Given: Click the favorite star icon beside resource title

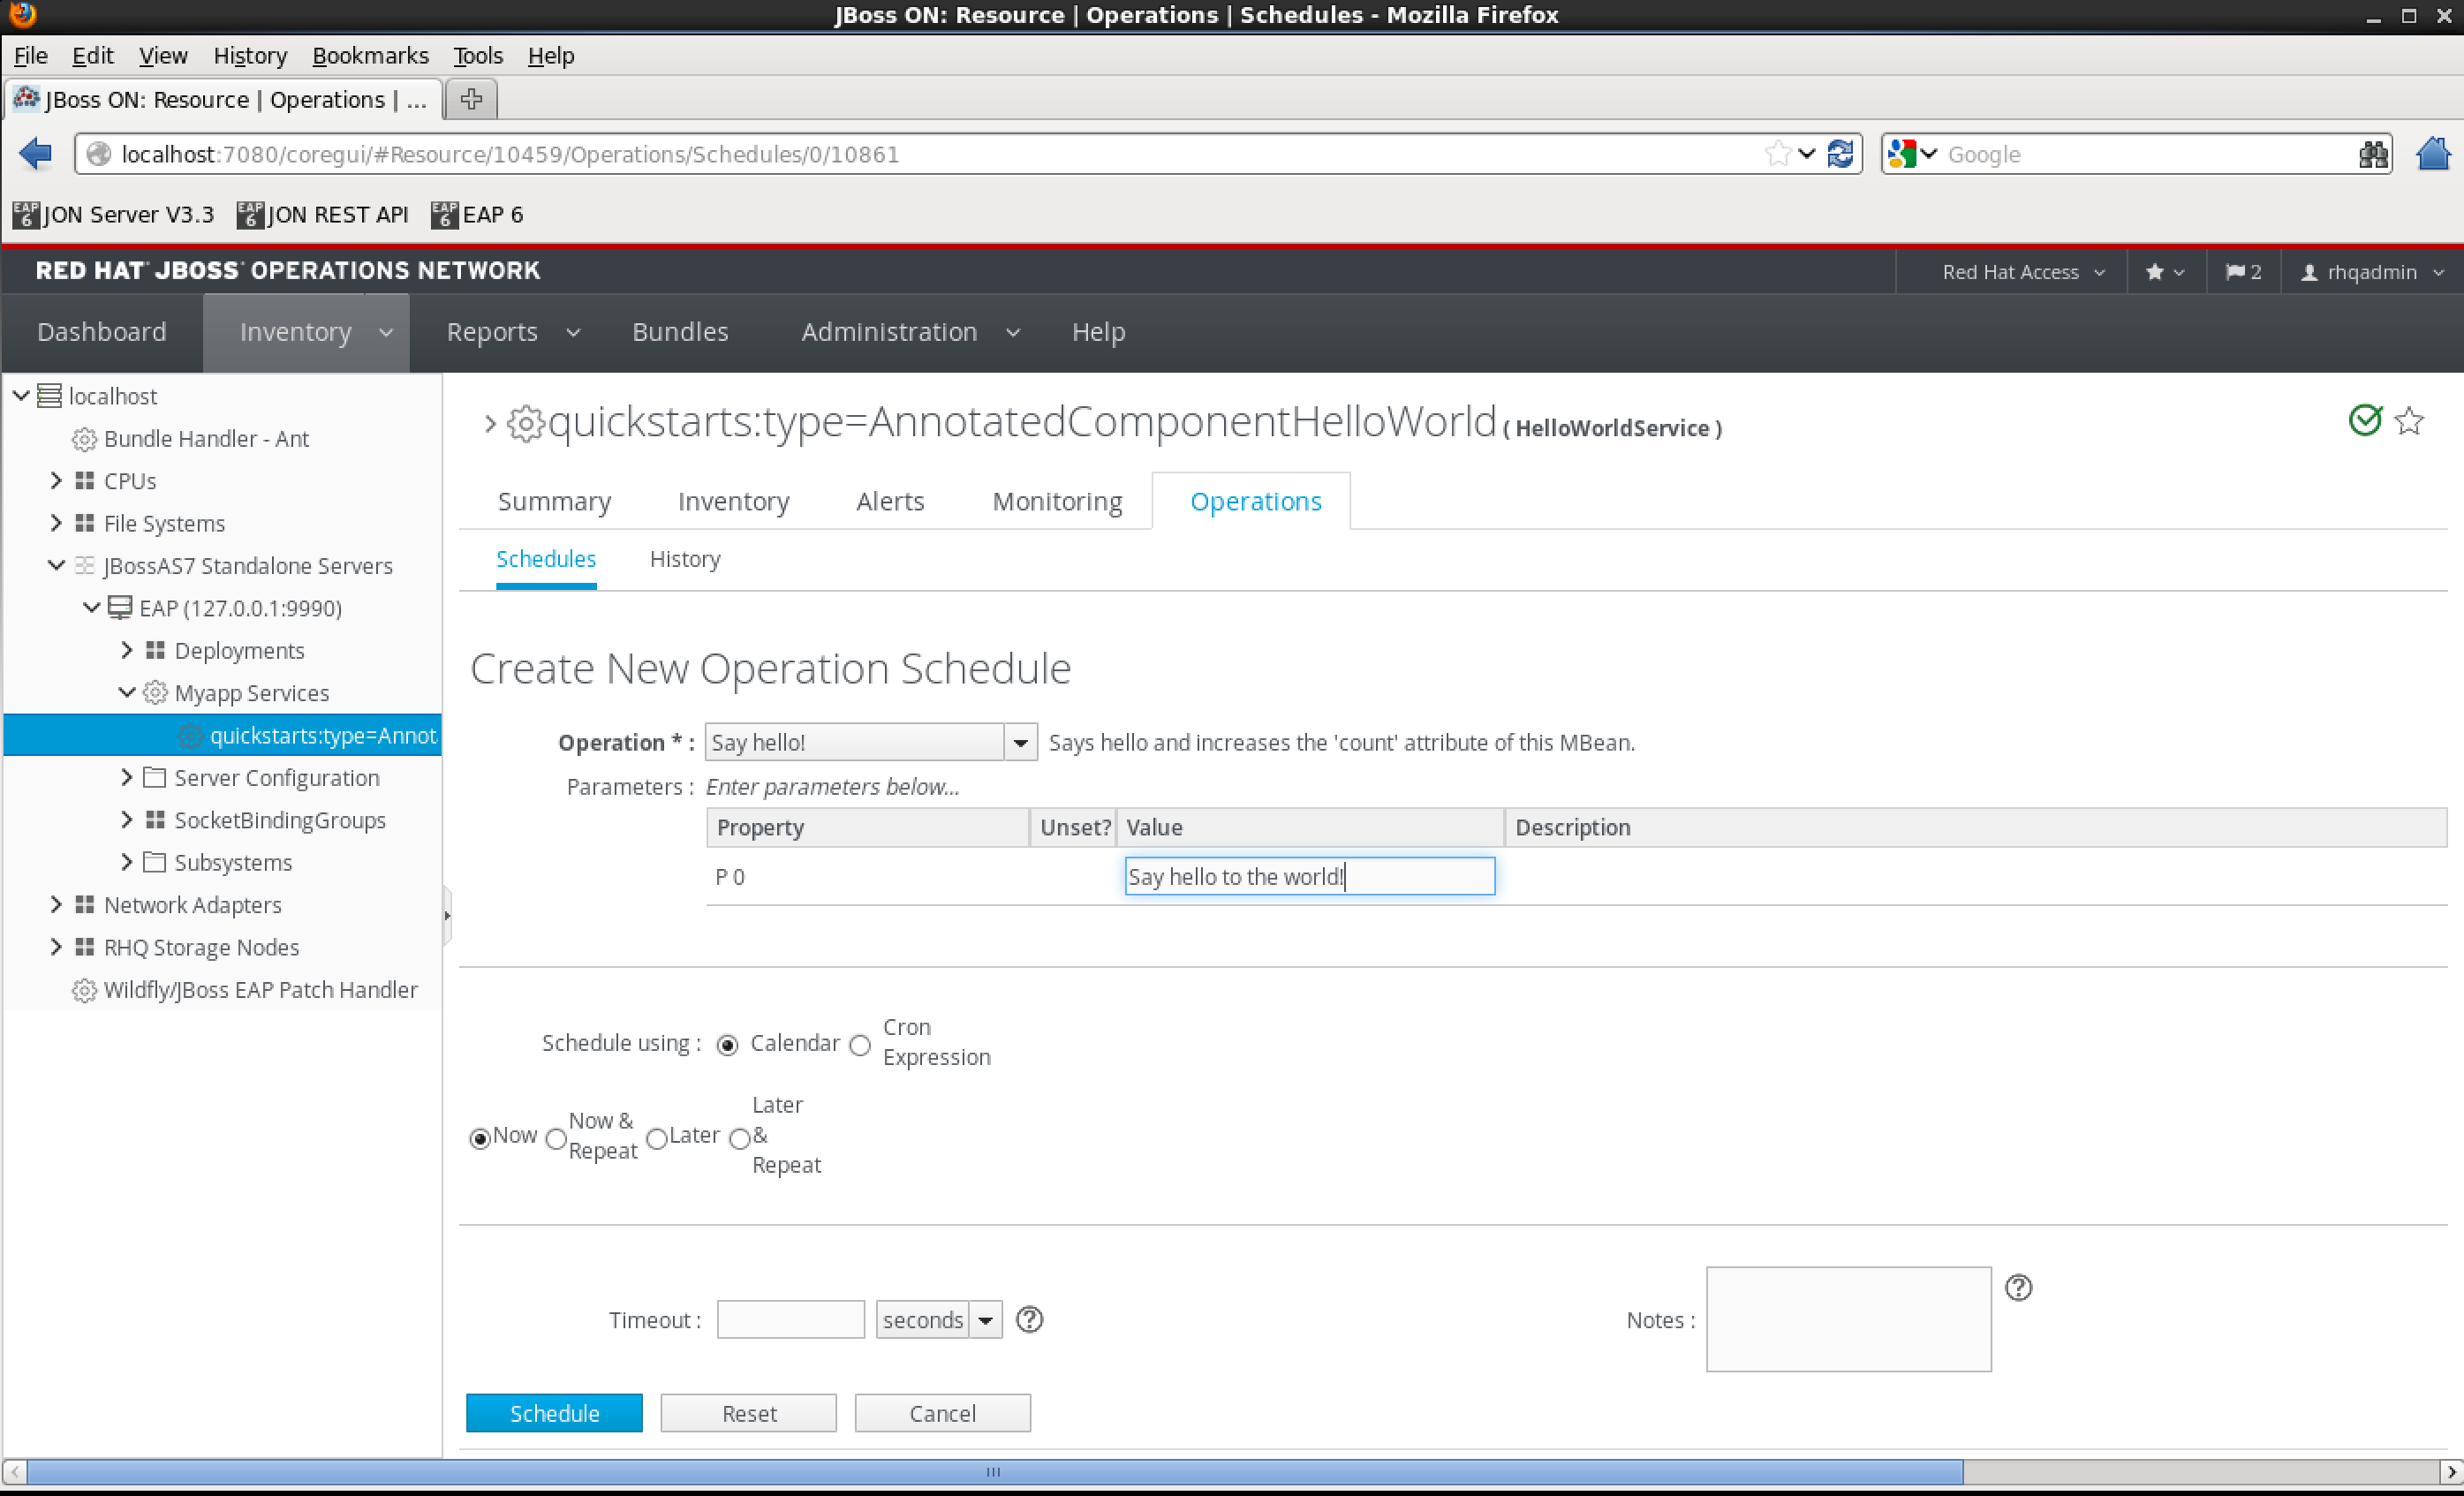Looking at the screenshot, I should (2410, 421).
